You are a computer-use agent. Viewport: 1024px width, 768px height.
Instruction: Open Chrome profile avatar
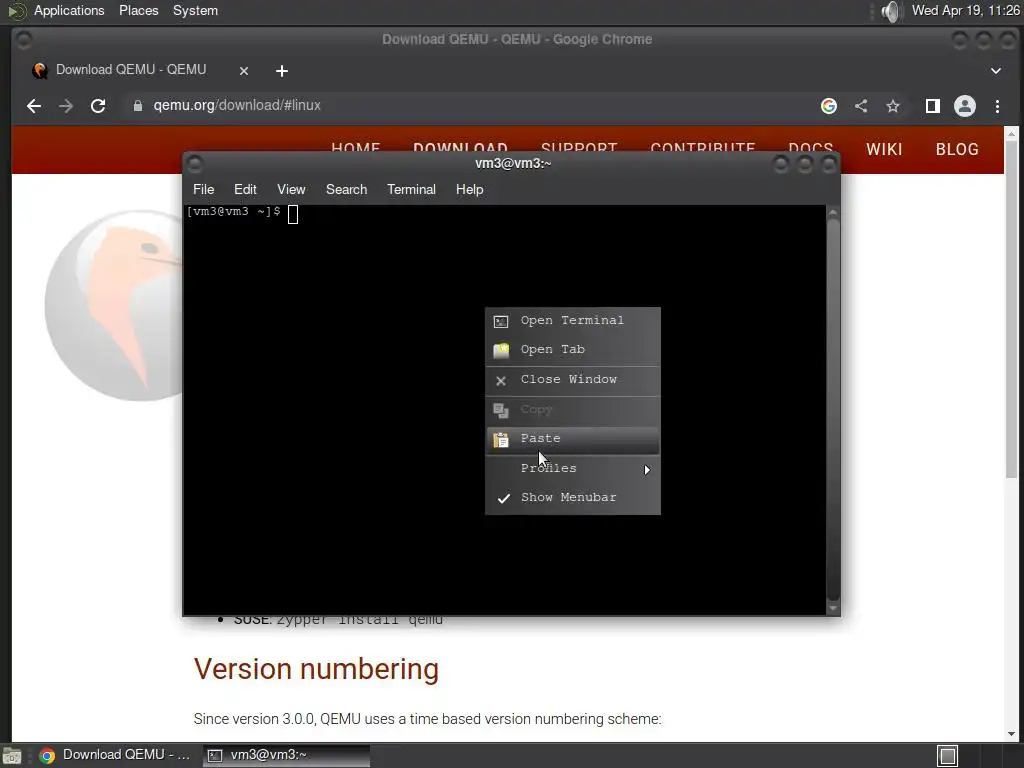coord(965,106)
